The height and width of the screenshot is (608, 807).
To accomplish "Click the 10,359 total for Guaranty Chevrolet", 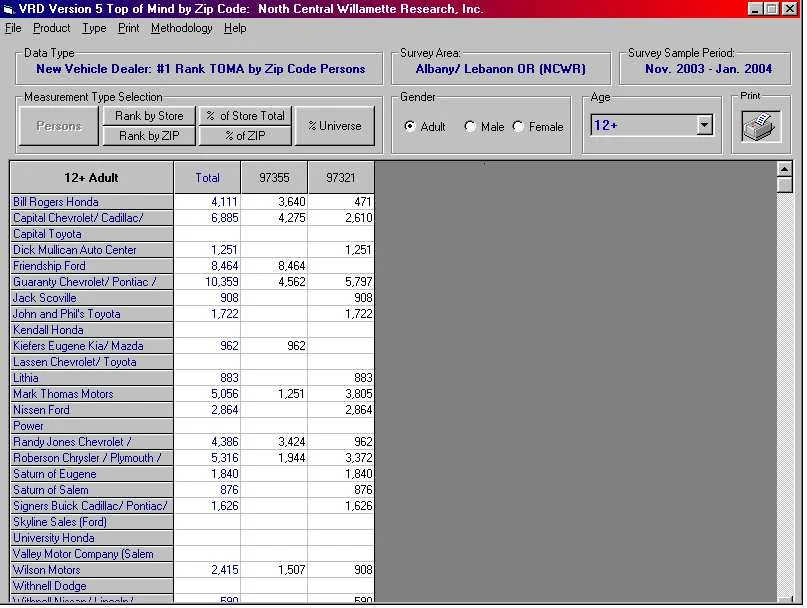I will [x=207, y=282].
